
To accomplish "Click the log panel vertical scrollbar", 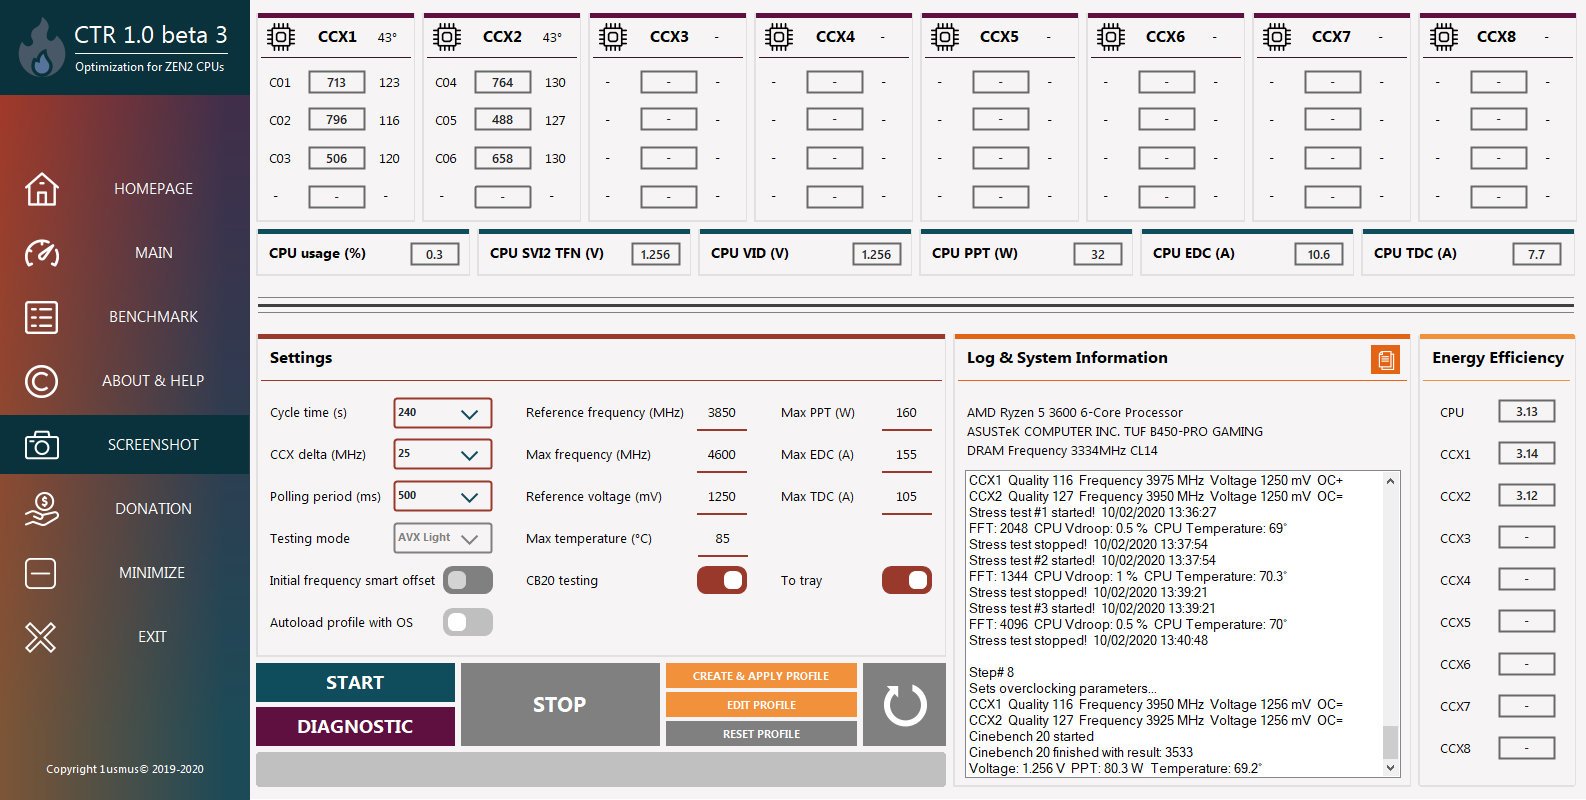I will (x=1390, y=624).
